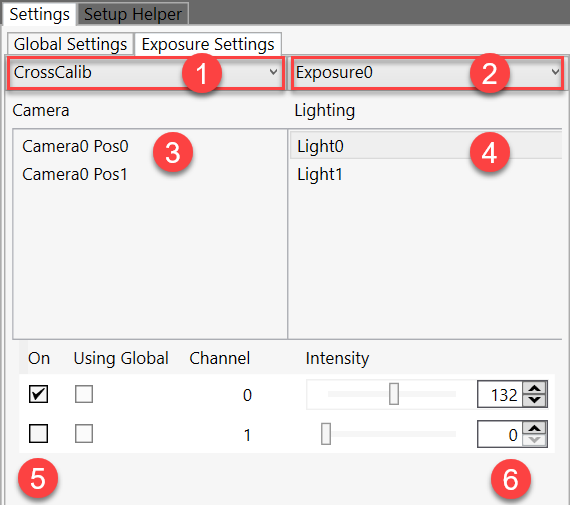Increase channel 1 intensity with up arrow
The height and width of the screenshot is (505, 570).
(x=535, y=428)
